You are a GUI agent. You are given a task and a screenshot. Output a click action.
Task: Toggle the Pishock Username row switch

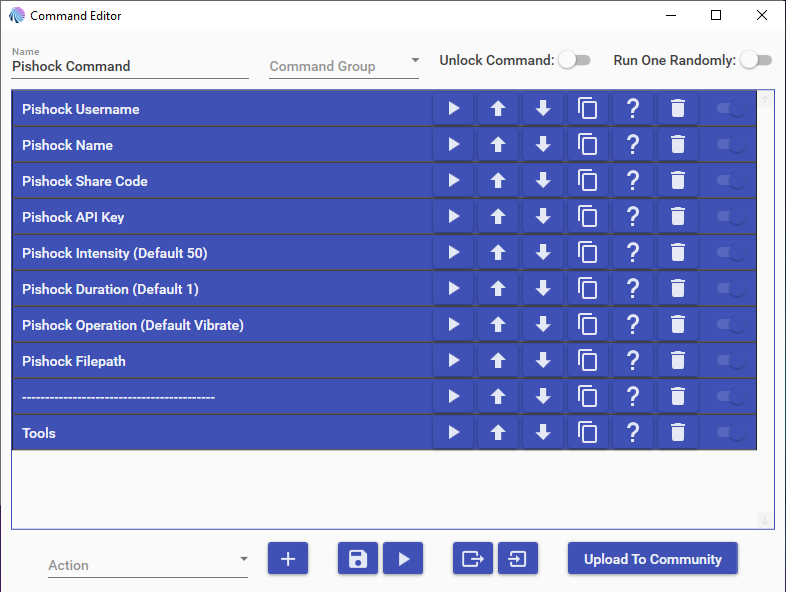click(x=731, y=108)
